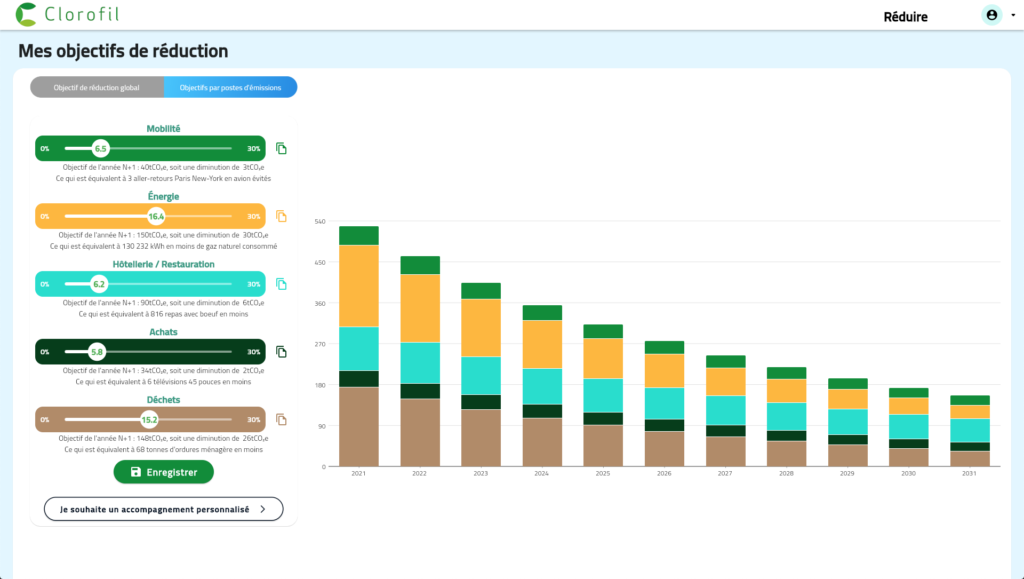Click the Déchets slider handle at 15.2

(150, 420)
